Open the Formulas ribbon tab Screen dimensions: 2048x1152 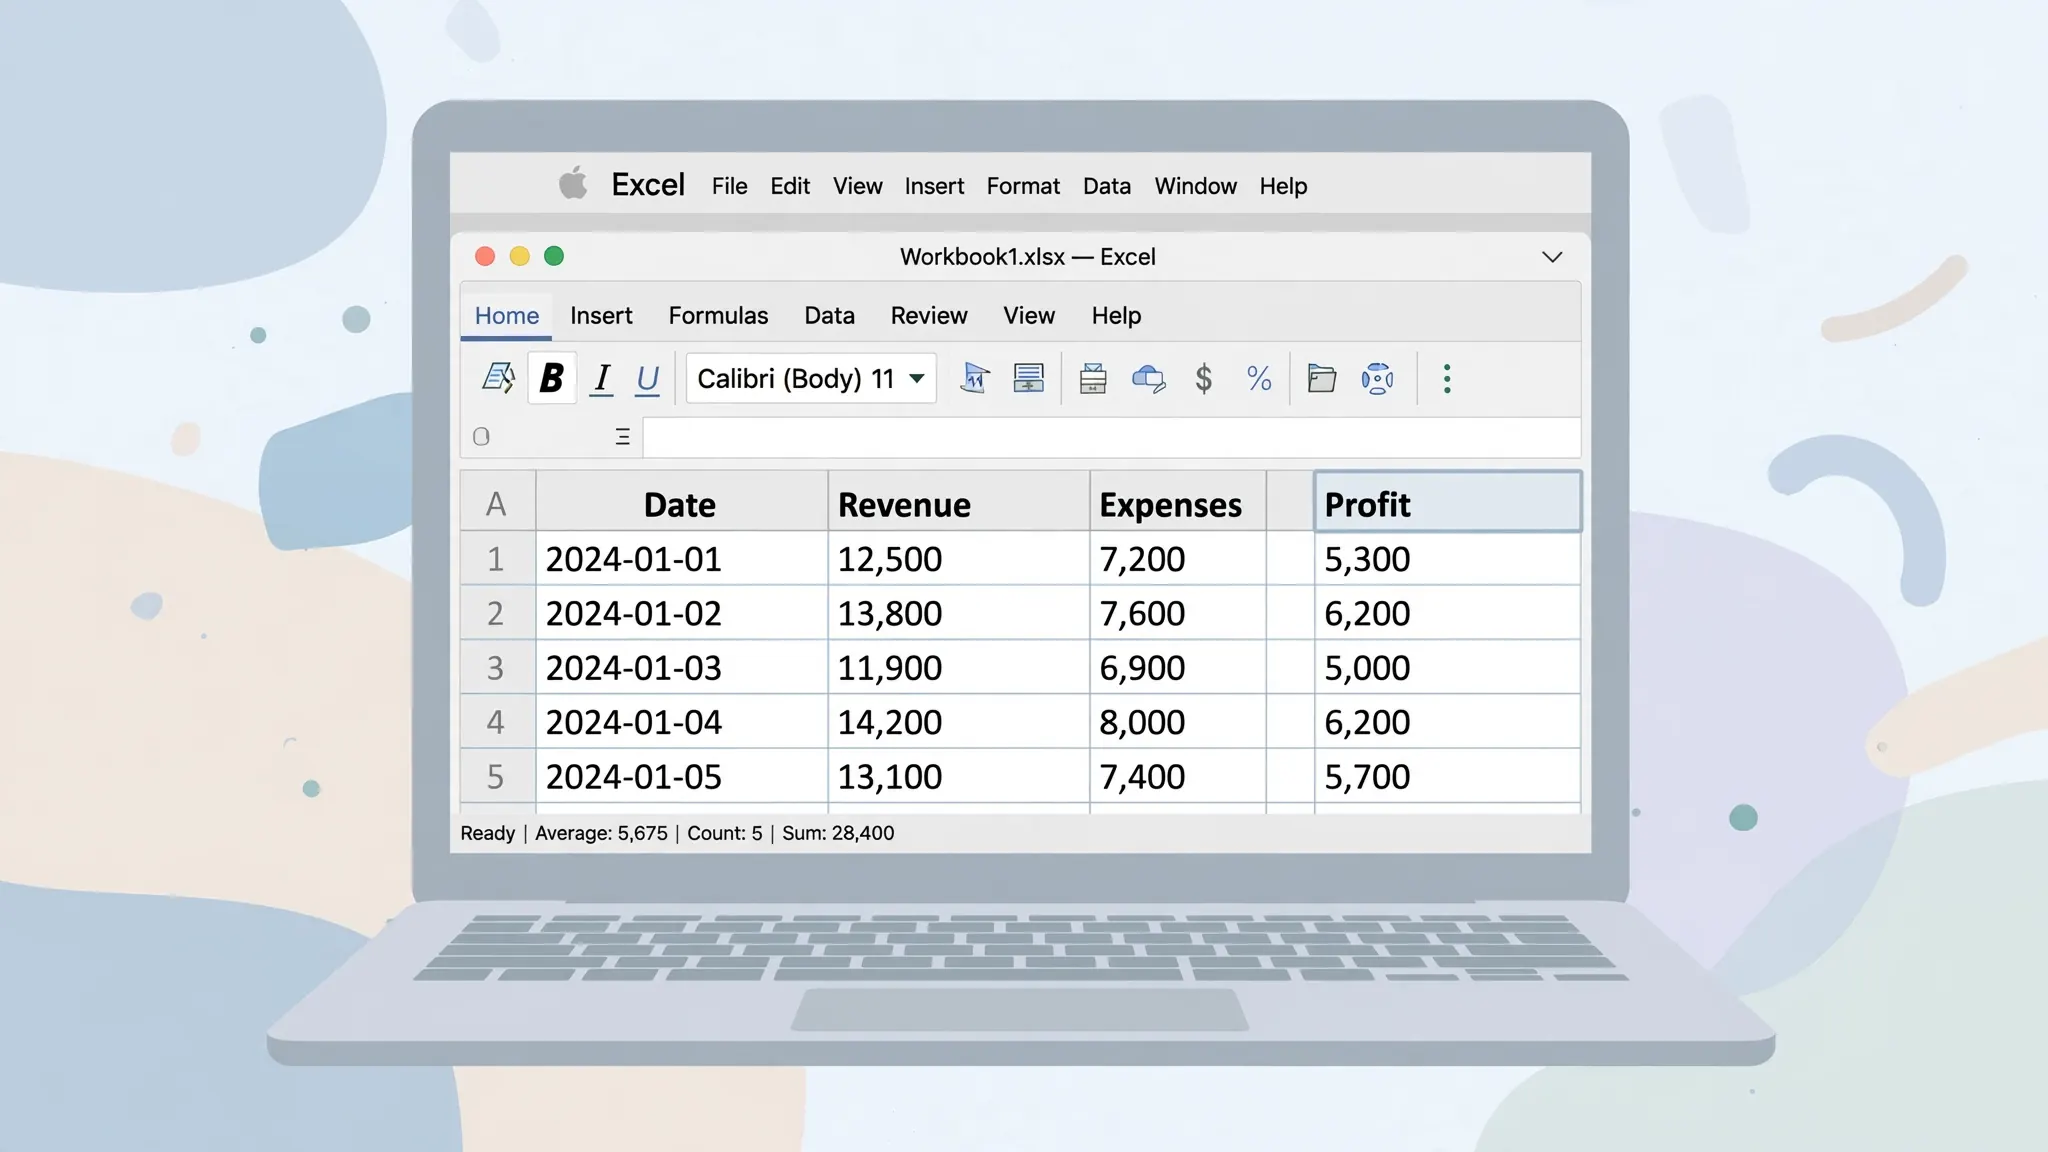(718, 316)
